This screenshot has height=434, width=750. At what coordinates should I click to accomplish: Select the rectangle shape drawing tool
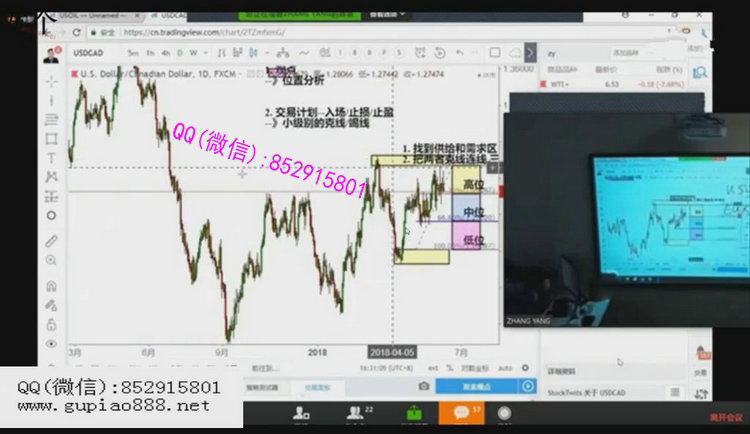51,138
